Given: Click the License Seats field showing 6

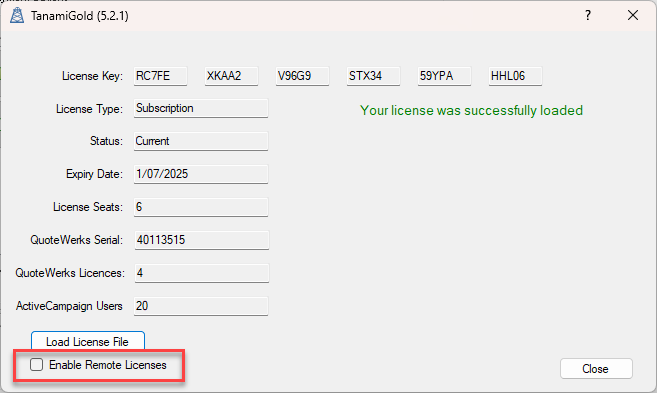Looking at the screenshot, I should pos(201,207).
